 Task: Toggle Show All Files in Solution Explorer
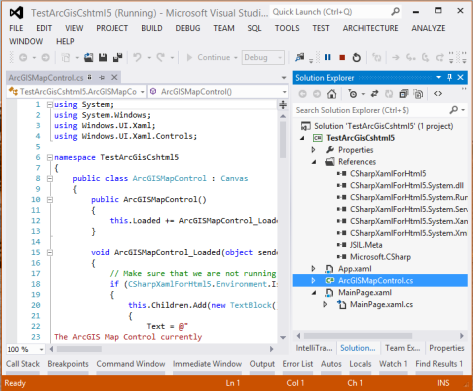[418, 94]
